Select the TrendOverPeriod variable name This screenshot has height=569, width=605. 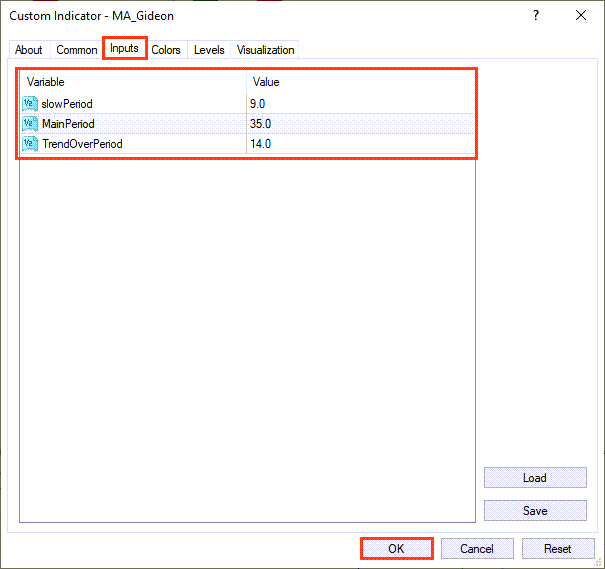[82, 144]
